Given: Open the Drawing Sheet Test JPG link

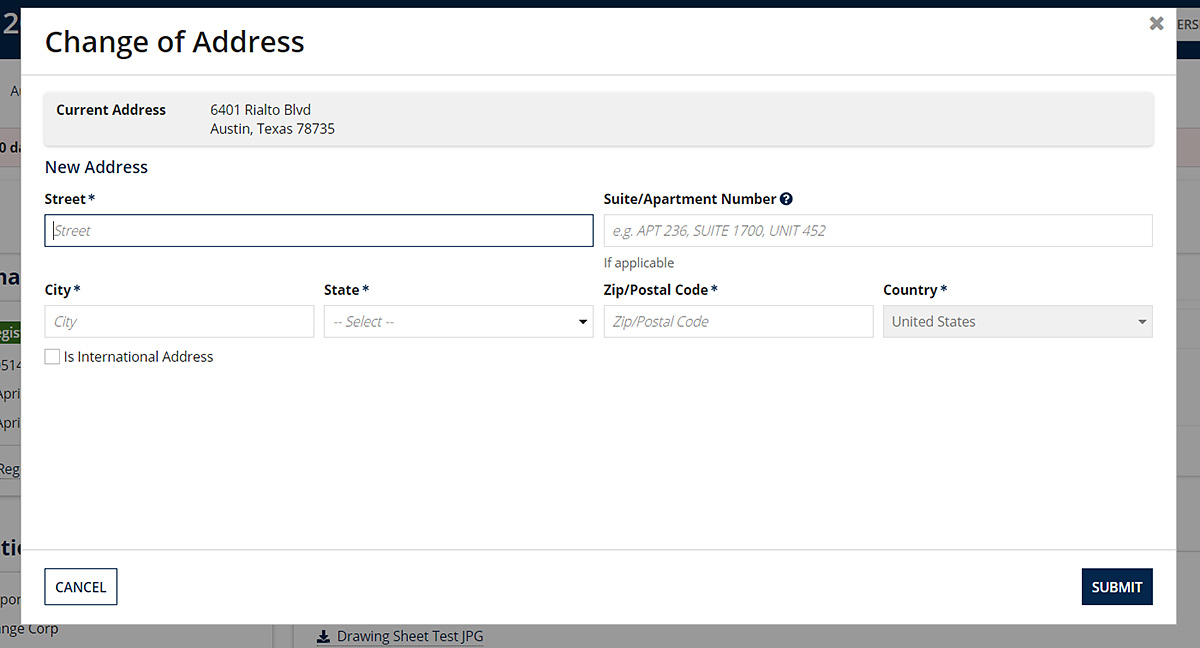Looking at the screenshot, I should point(409,636).
